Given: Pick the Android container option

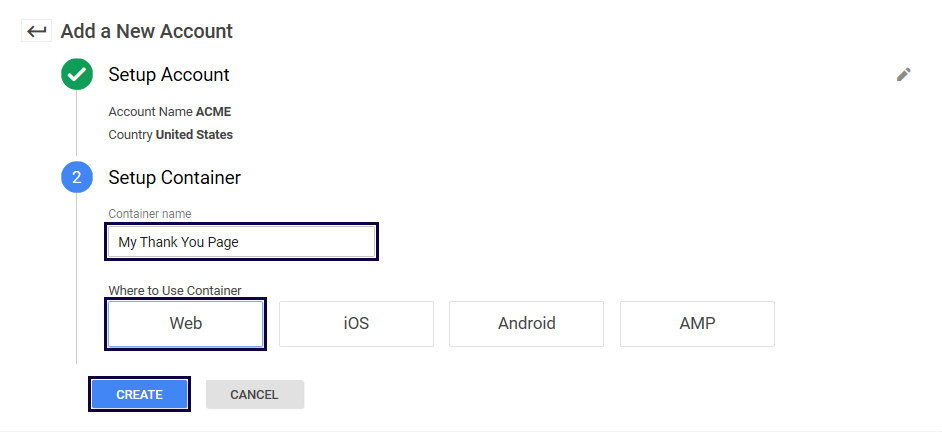Looking at the screenshot, I should 526,324.
